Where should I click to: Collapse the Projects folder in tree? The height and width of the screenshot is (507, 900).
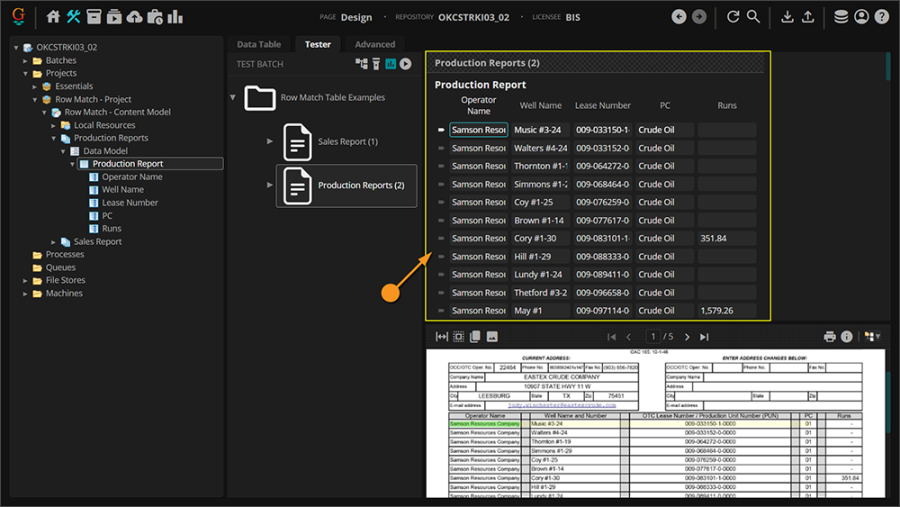point(26,74)
